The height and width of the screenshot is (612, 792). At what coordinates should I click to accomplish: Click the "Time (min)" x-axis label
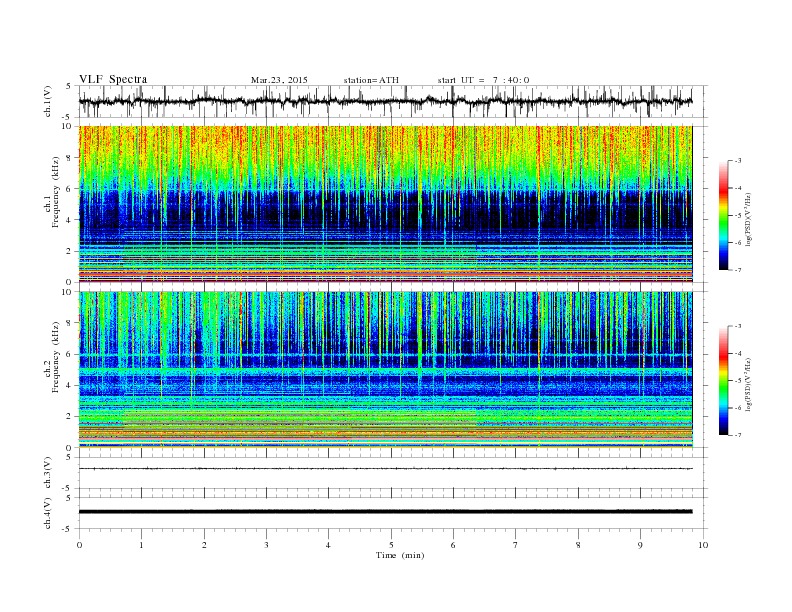(x=400, y=555)
